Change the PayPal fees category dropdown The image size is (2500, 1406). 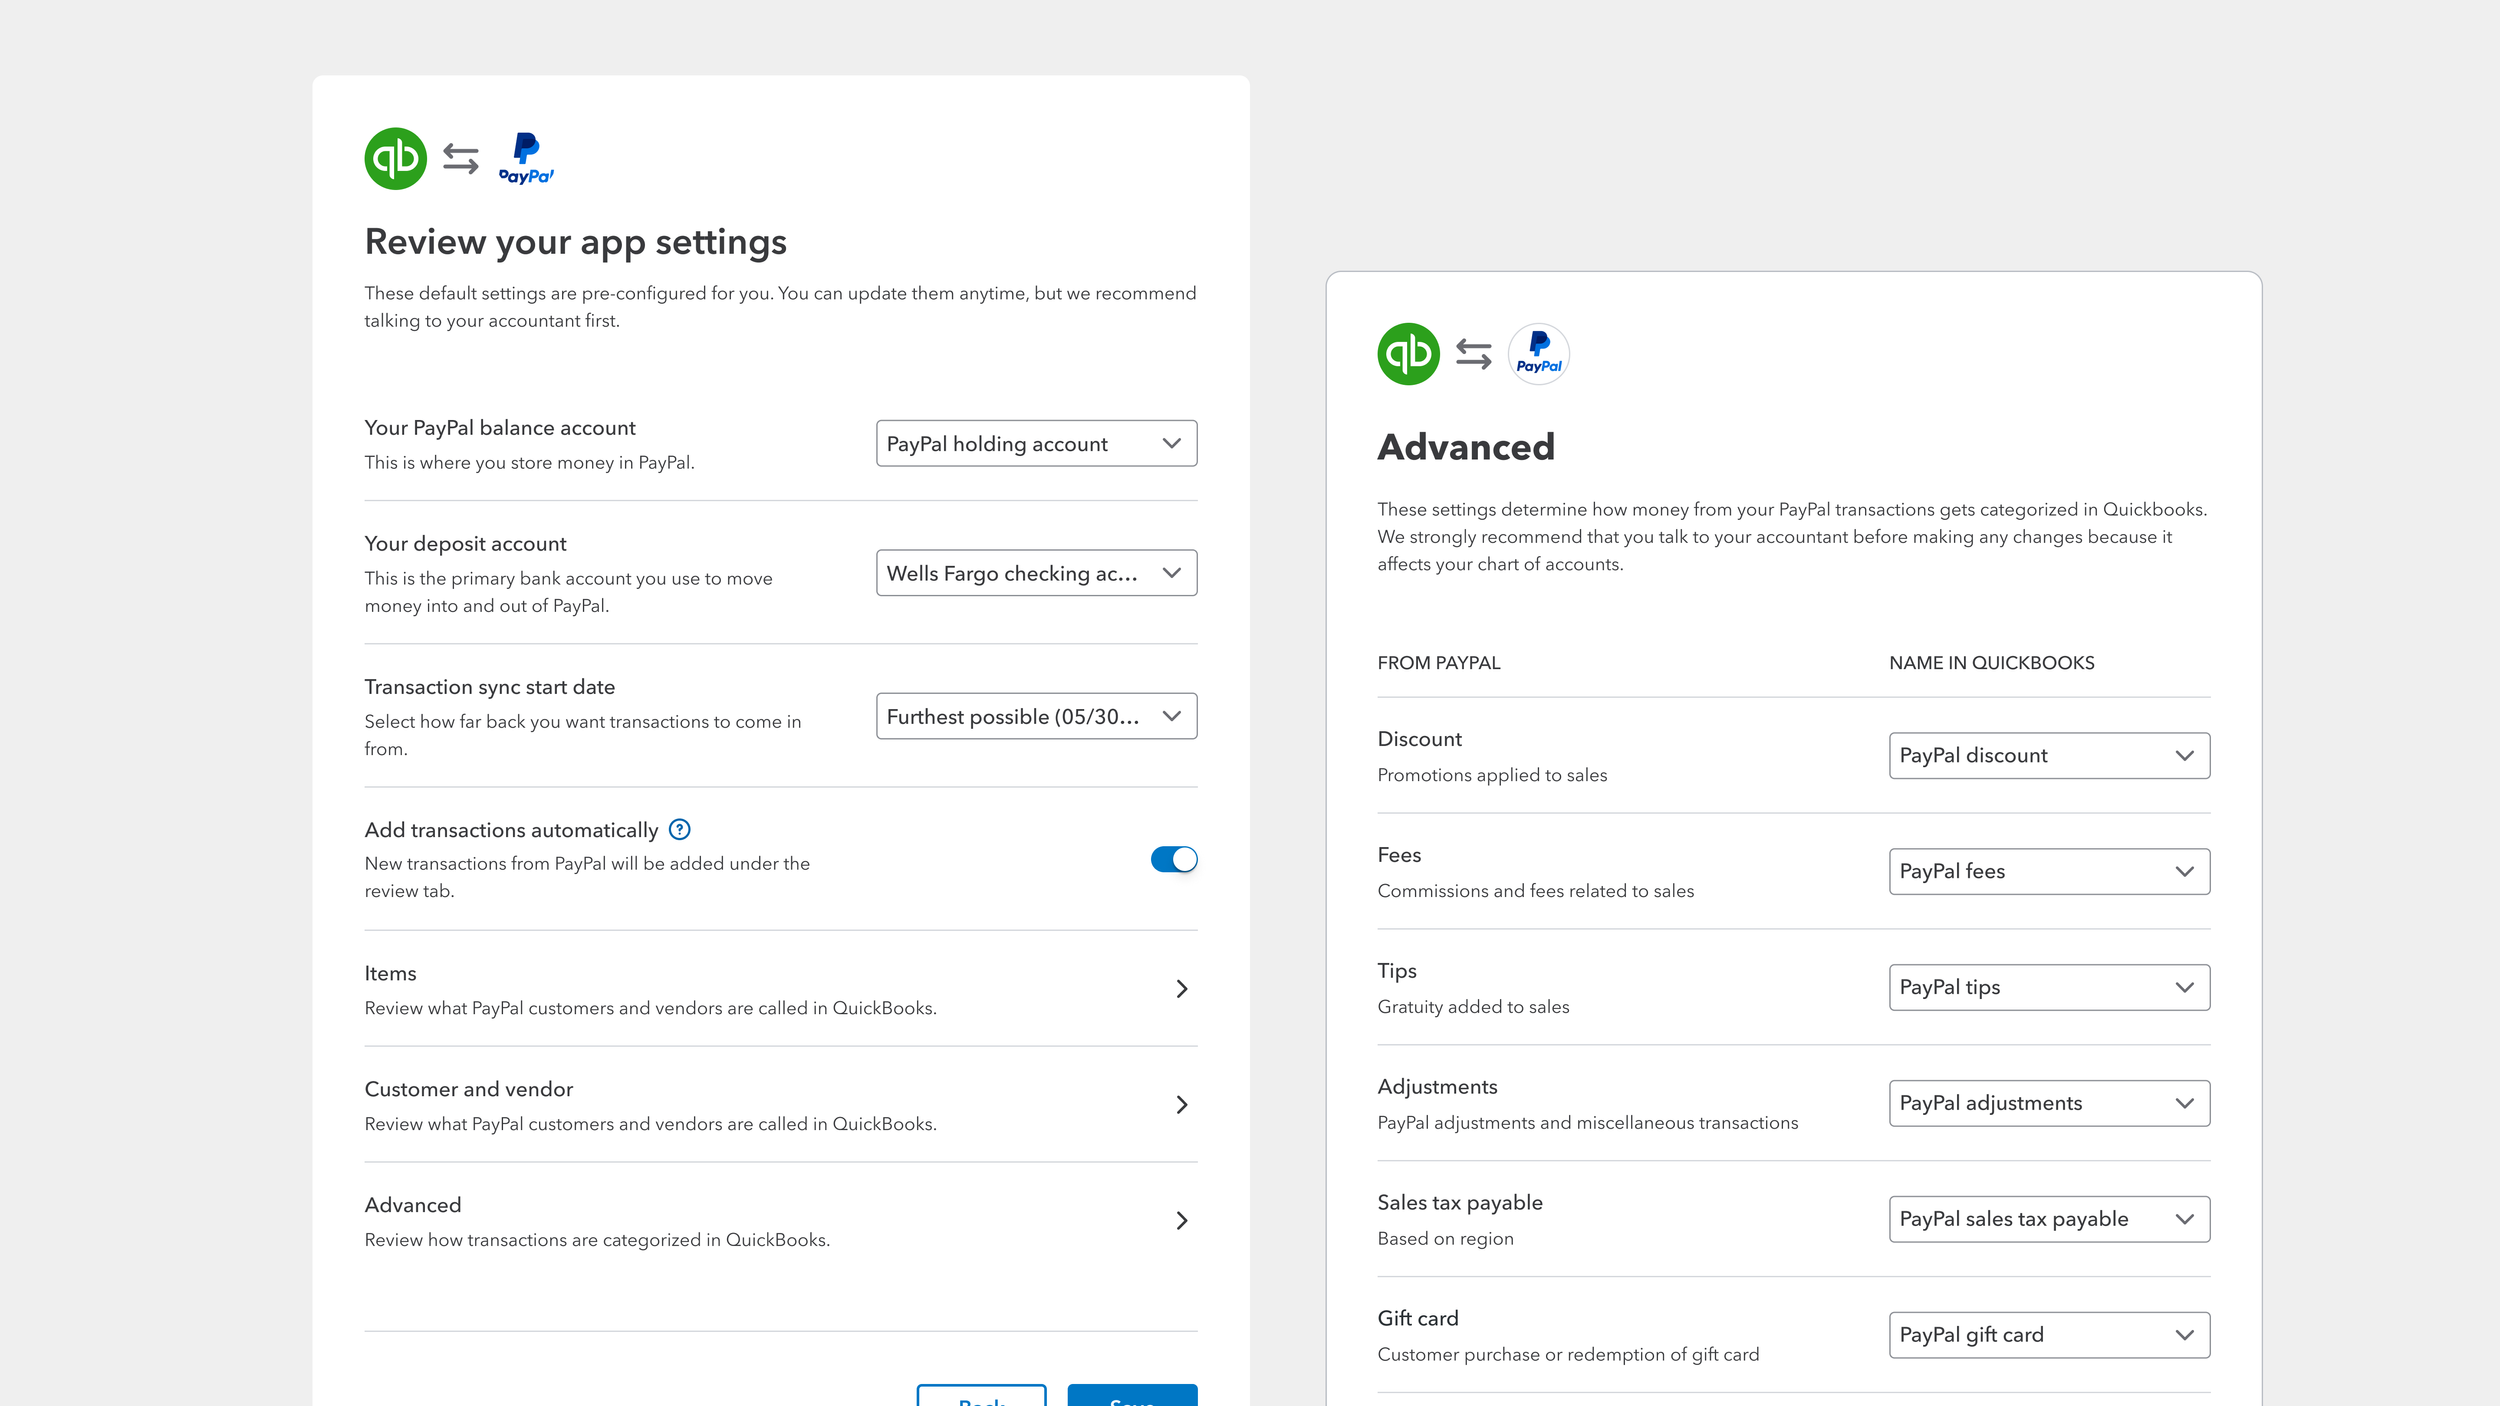click(2048, 871)
